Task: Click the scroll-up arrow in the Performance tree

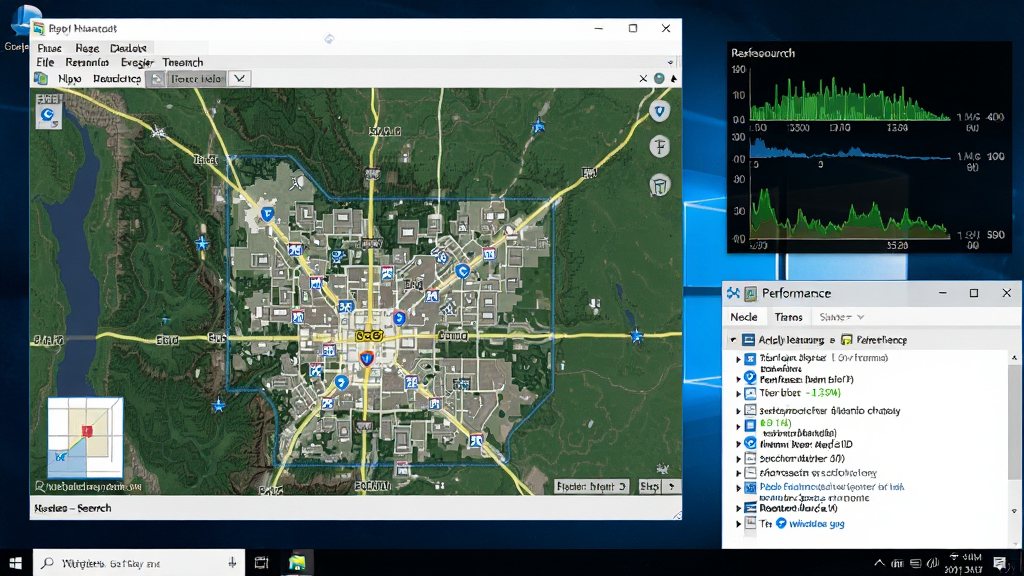Action: 1014,358
